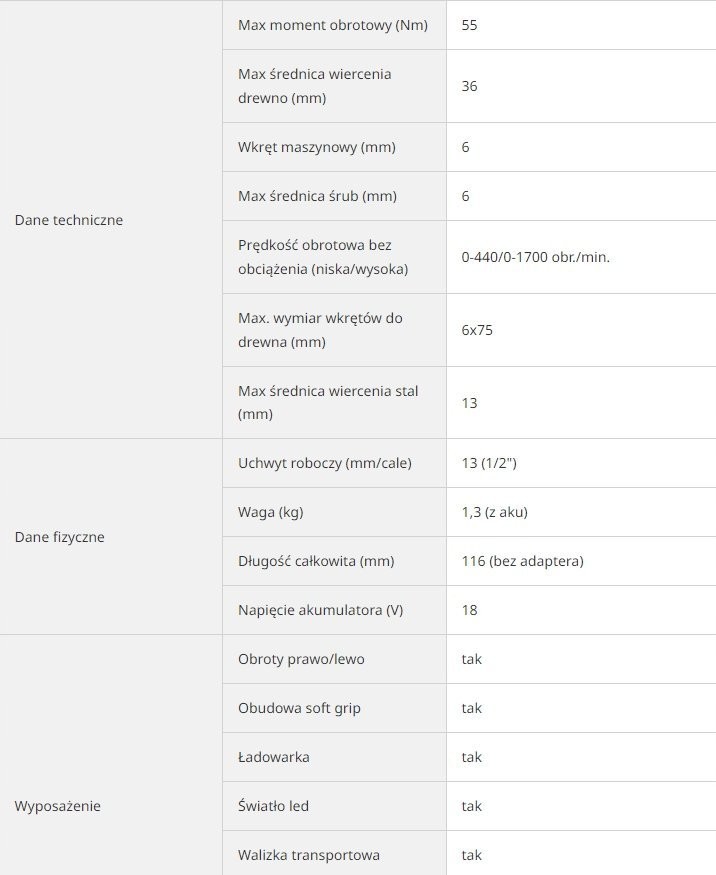
Task: Select the speed value "0-440/0-1700 obr./min."
Action: (x=536, y=257)
